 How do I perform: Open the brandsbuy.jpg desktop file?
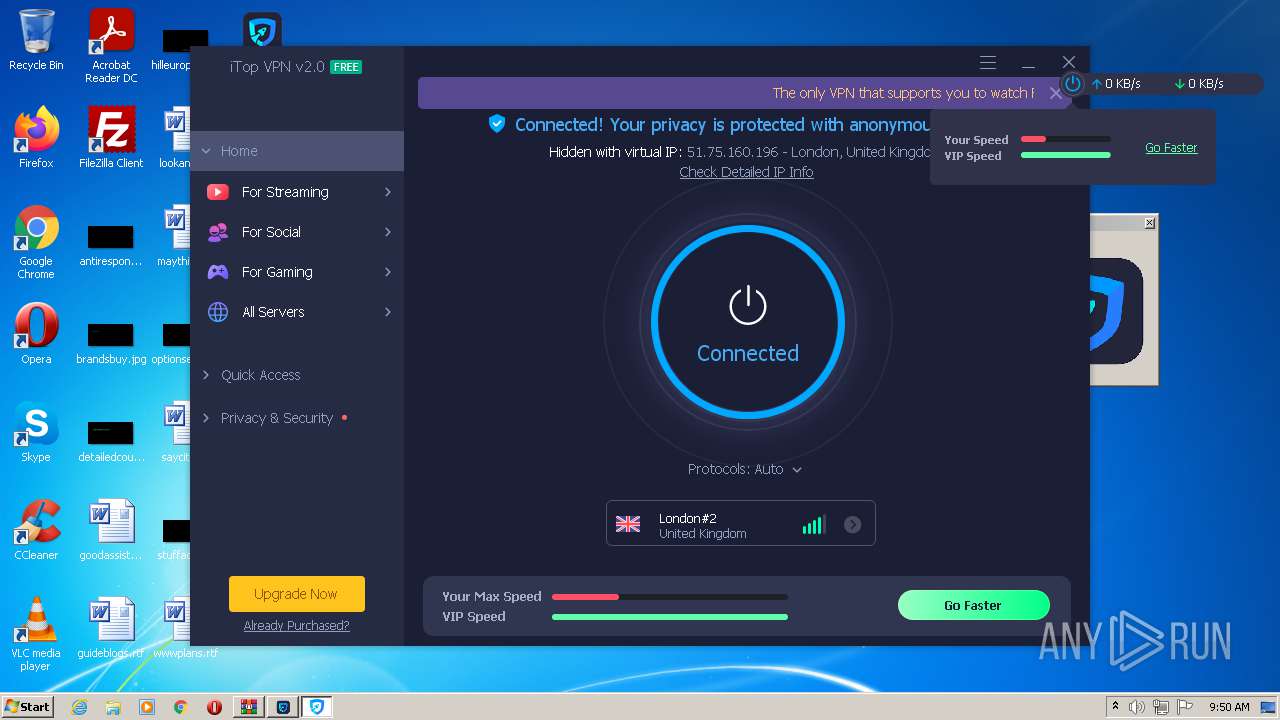pos(111,344)
